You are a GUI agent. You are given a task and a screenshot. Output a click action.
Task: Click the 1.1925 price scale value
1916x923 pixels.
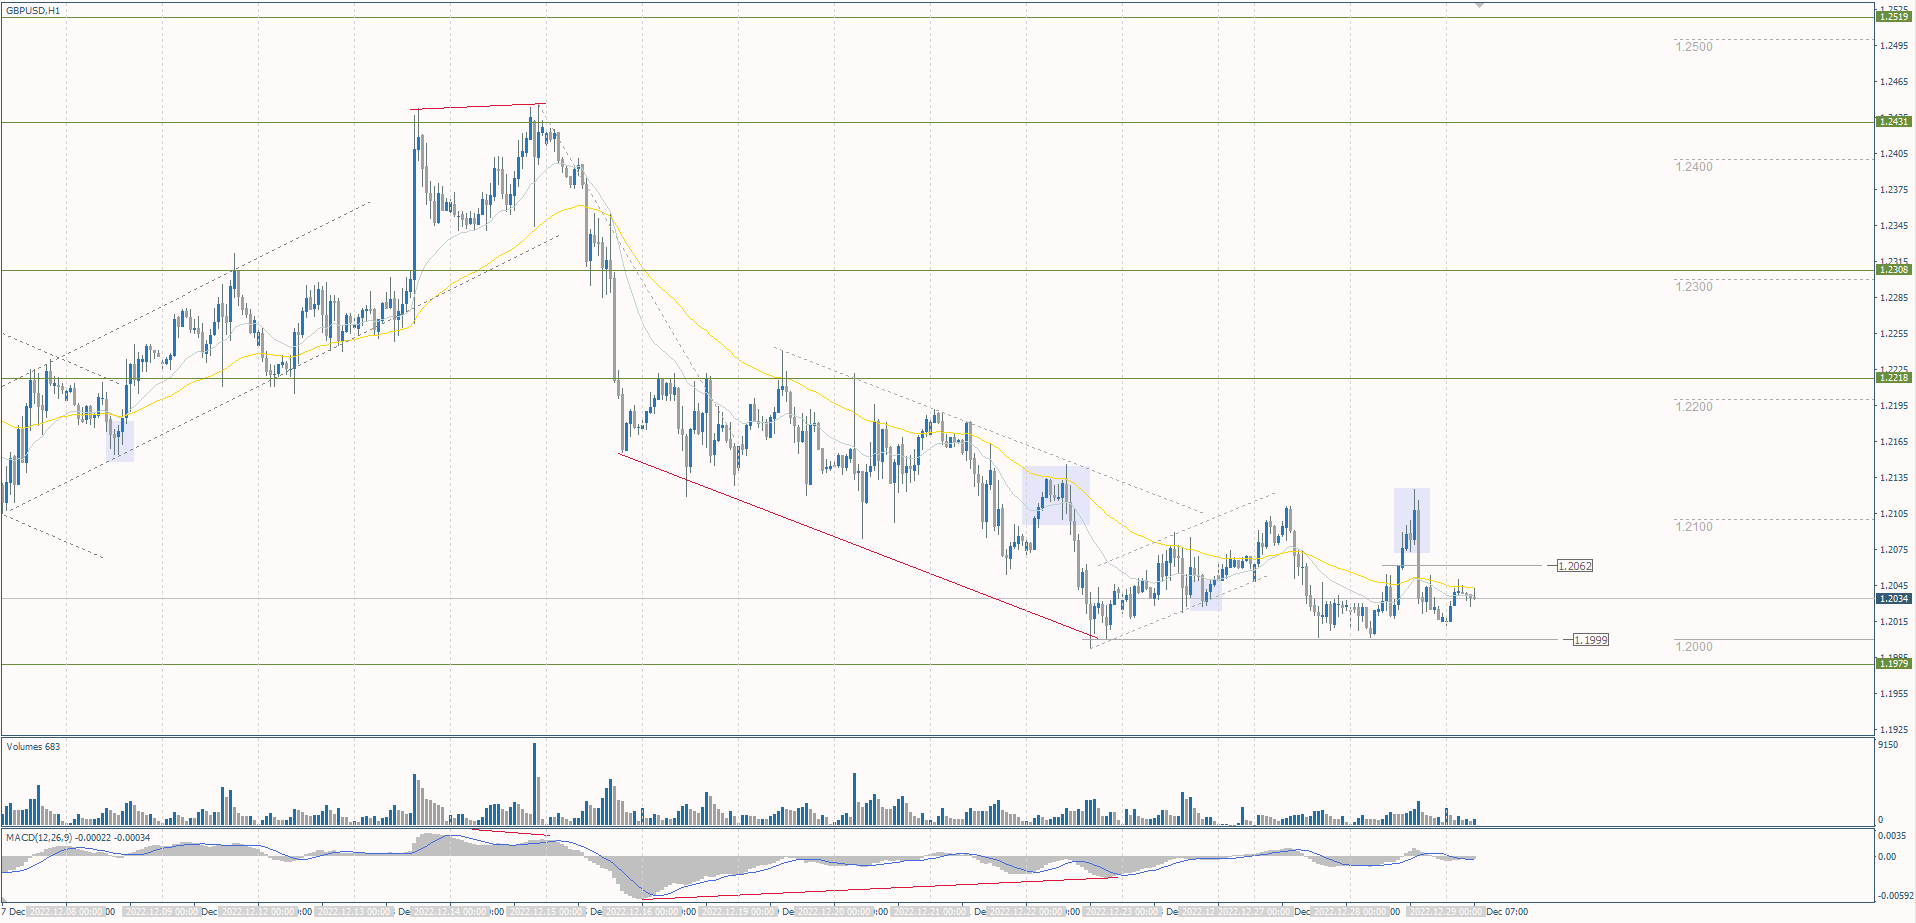(x=1894, y=730)
